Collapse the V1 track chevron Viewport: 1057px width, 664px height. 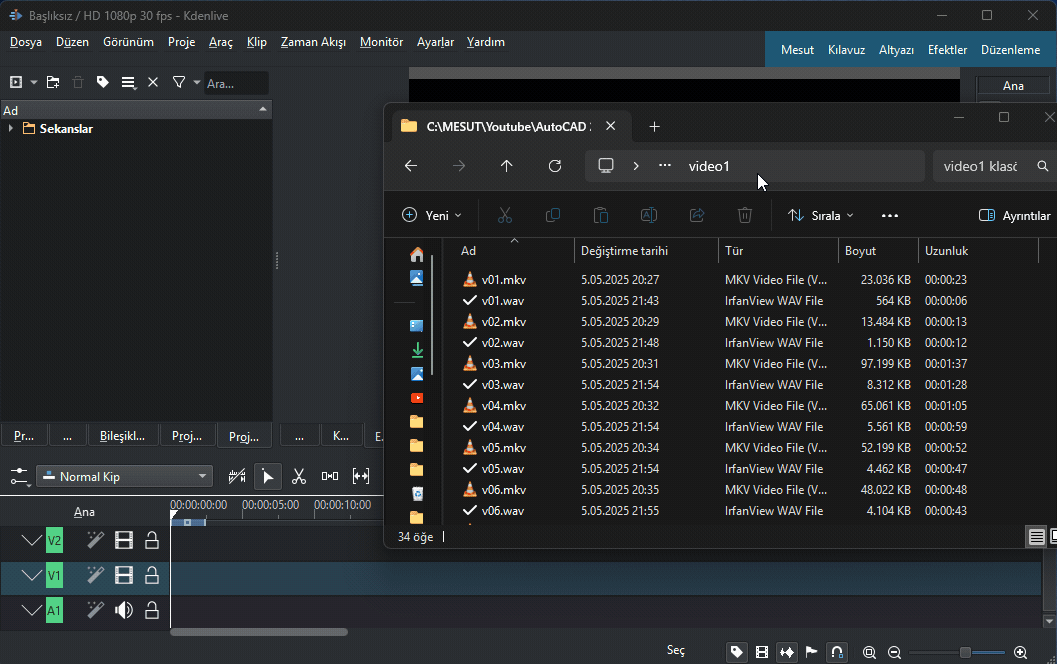31,575
